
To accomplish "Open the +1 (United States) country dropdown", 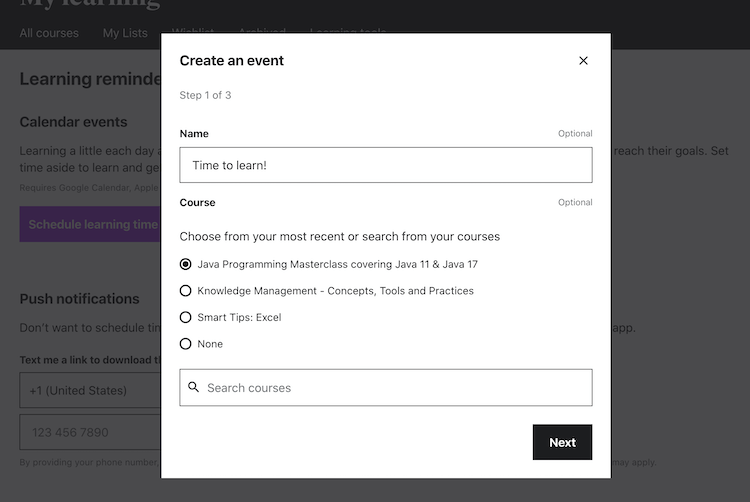I will [90, 391].
